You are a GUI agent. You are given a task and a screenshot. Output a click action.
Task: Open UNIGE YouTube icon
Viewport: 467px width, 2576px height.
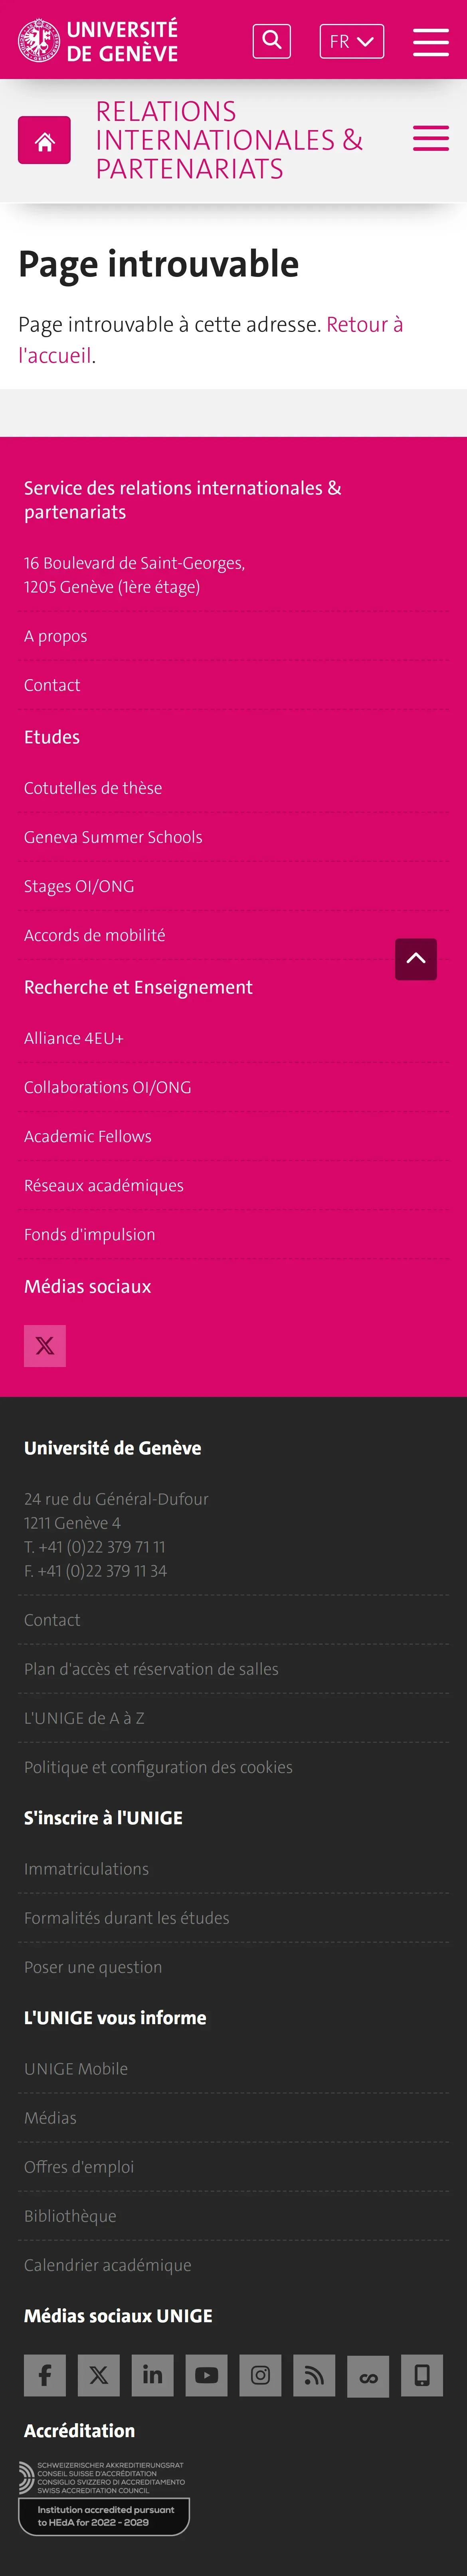(206, 2374)
